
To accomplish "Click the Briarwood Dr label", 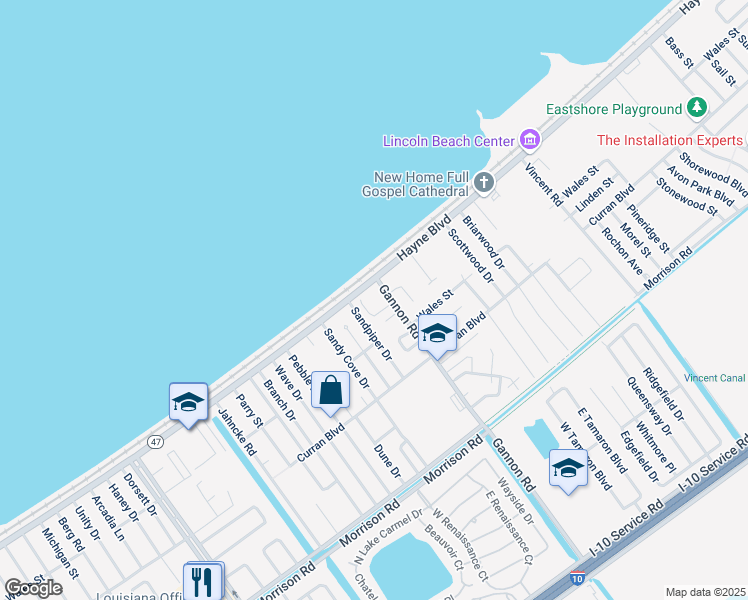I will (x=483, y=242).
